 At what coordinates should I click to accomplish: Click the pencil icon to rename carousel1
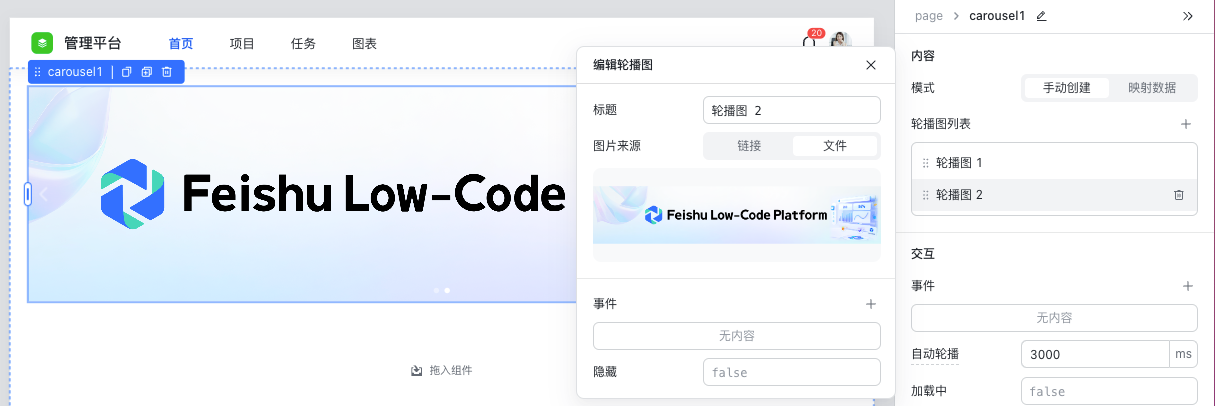pyautogui.click(x=1041, y=16)
